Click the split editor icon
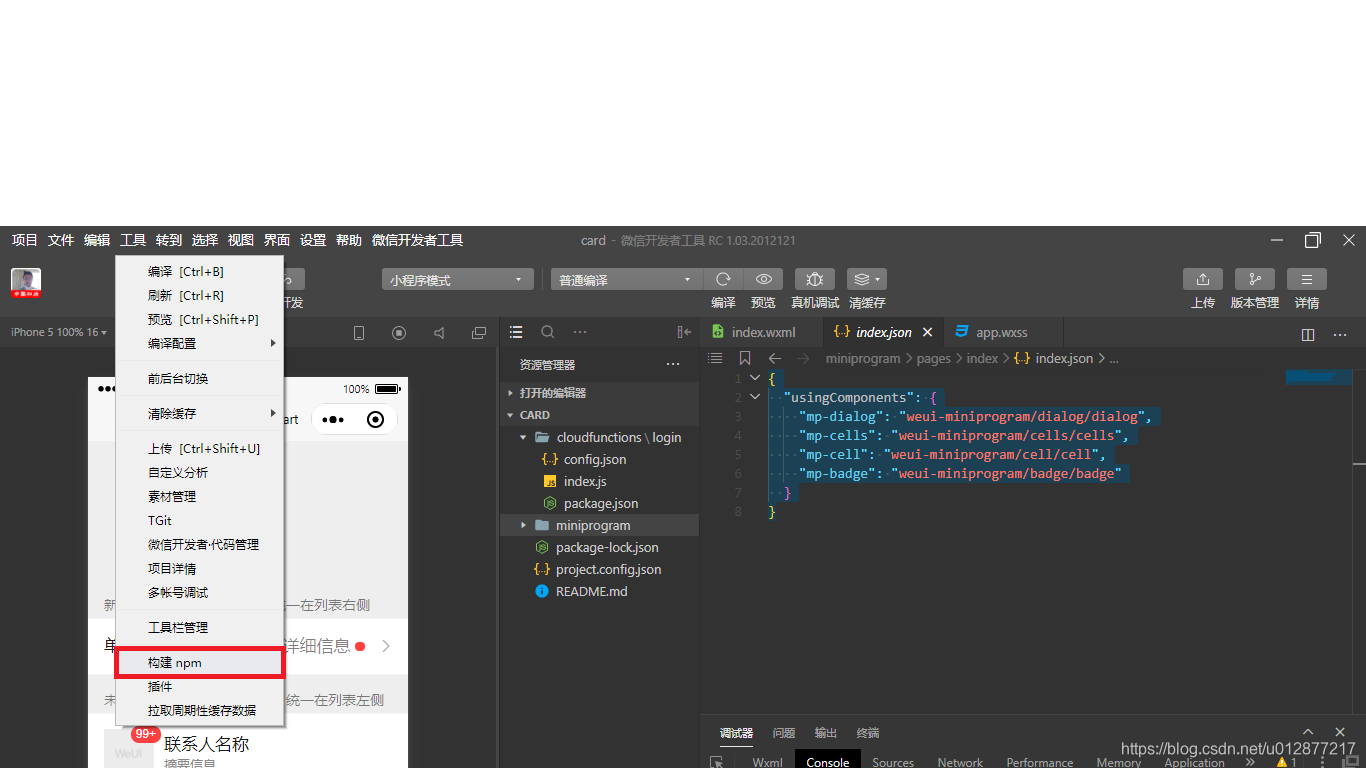Image resolution: width=1366 pixels, height=768 pixels. click(1308, 334)
